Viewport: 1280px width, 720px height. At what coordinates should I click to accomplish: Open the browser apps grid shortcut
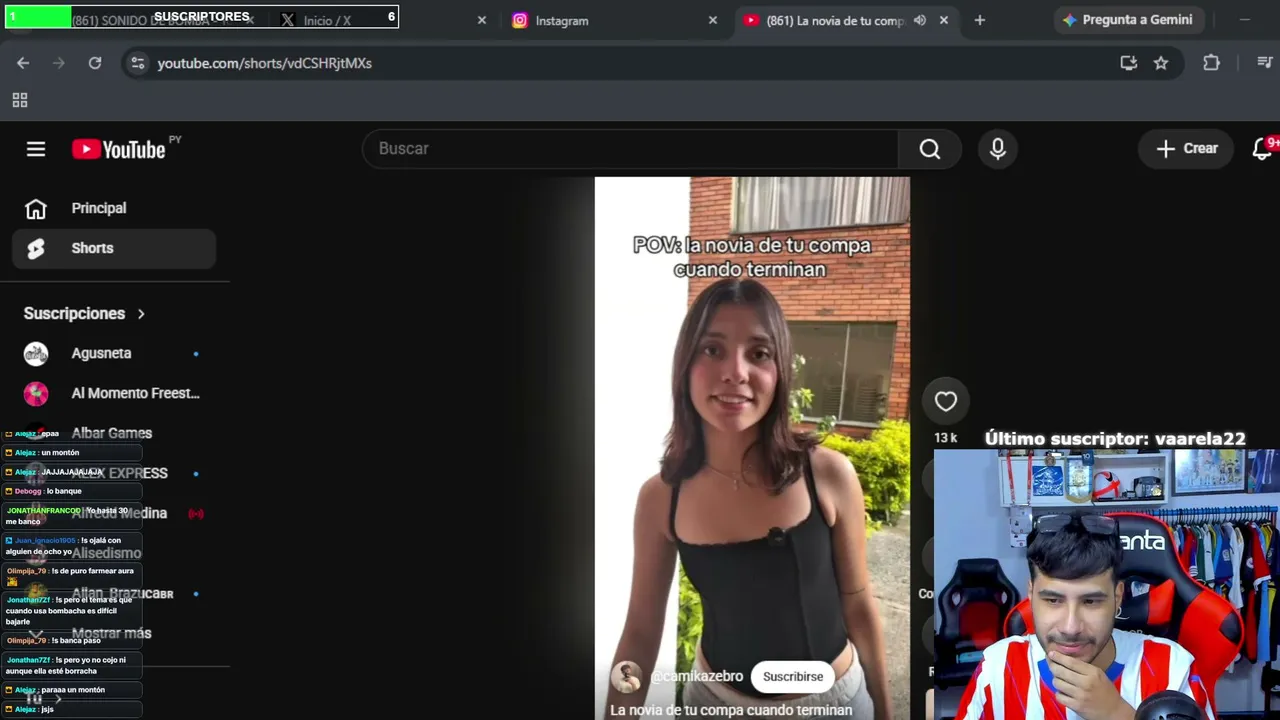pos(19,100)
